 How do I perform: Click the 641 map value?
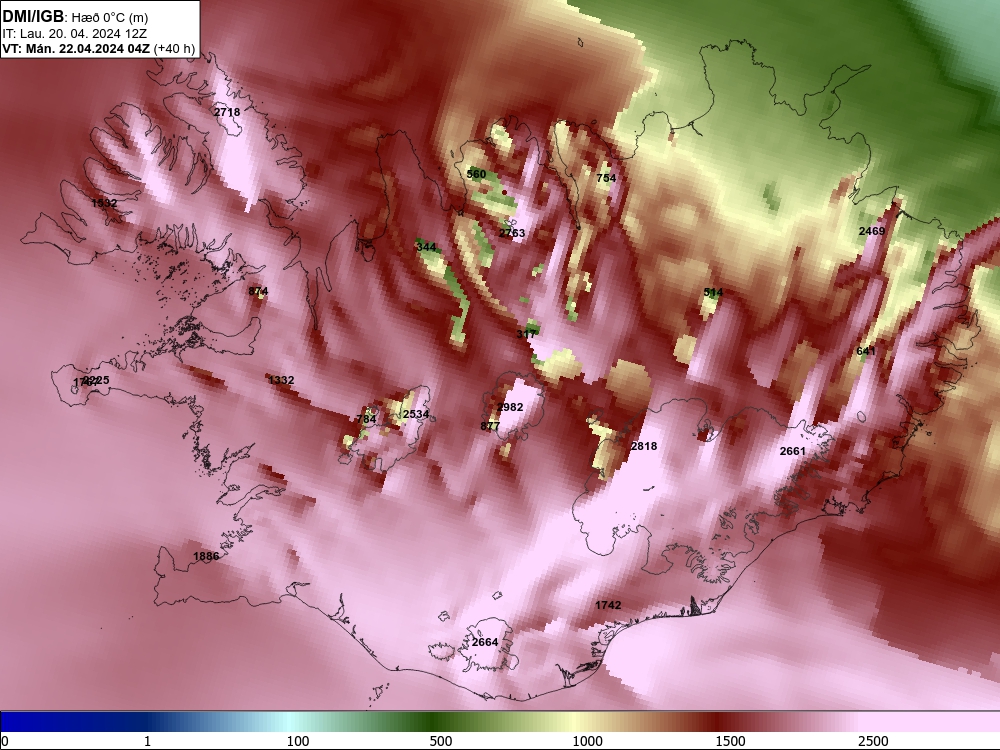click(x=866, y=351)
